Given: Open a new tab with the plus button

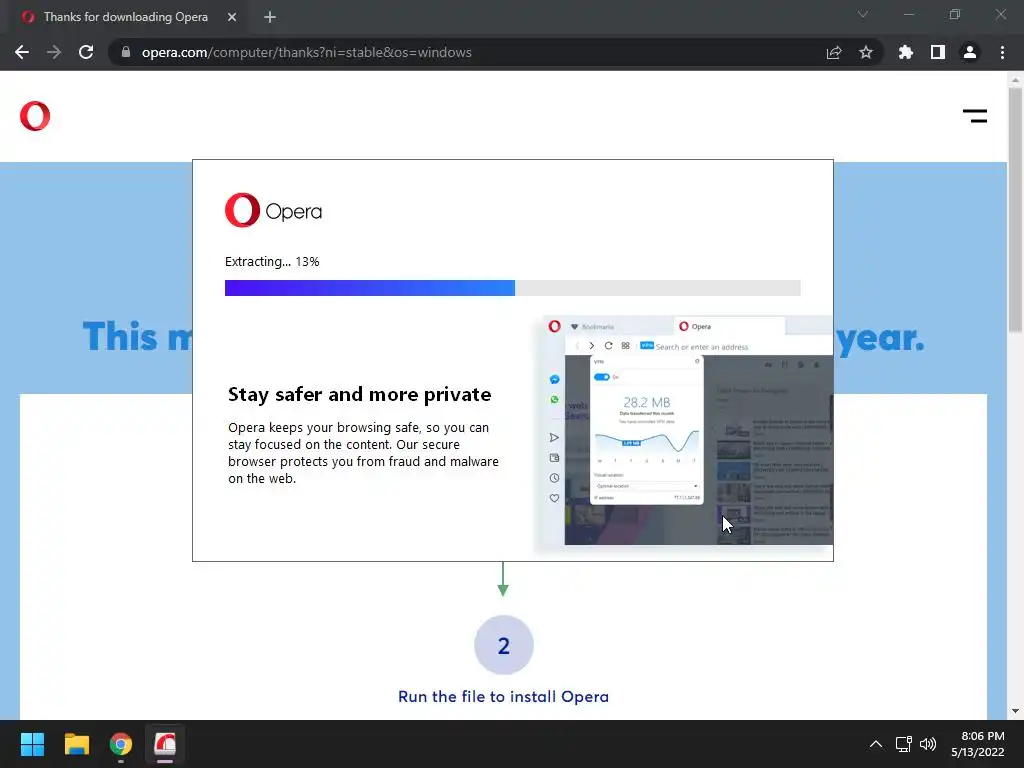Looking at the screenshot, I should [x=270, y=17].
